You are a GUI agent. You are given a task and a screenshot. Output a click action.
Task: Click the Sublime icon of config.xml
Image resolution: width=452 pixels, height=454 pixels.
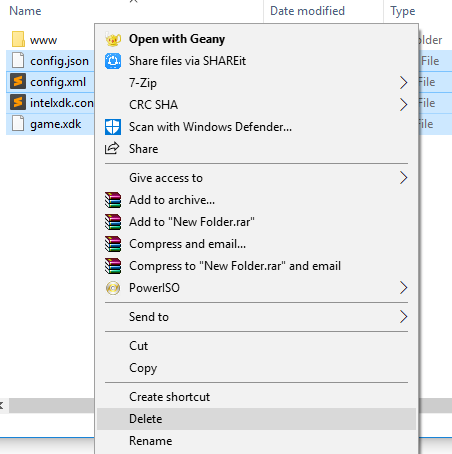(x=18, y=82)
